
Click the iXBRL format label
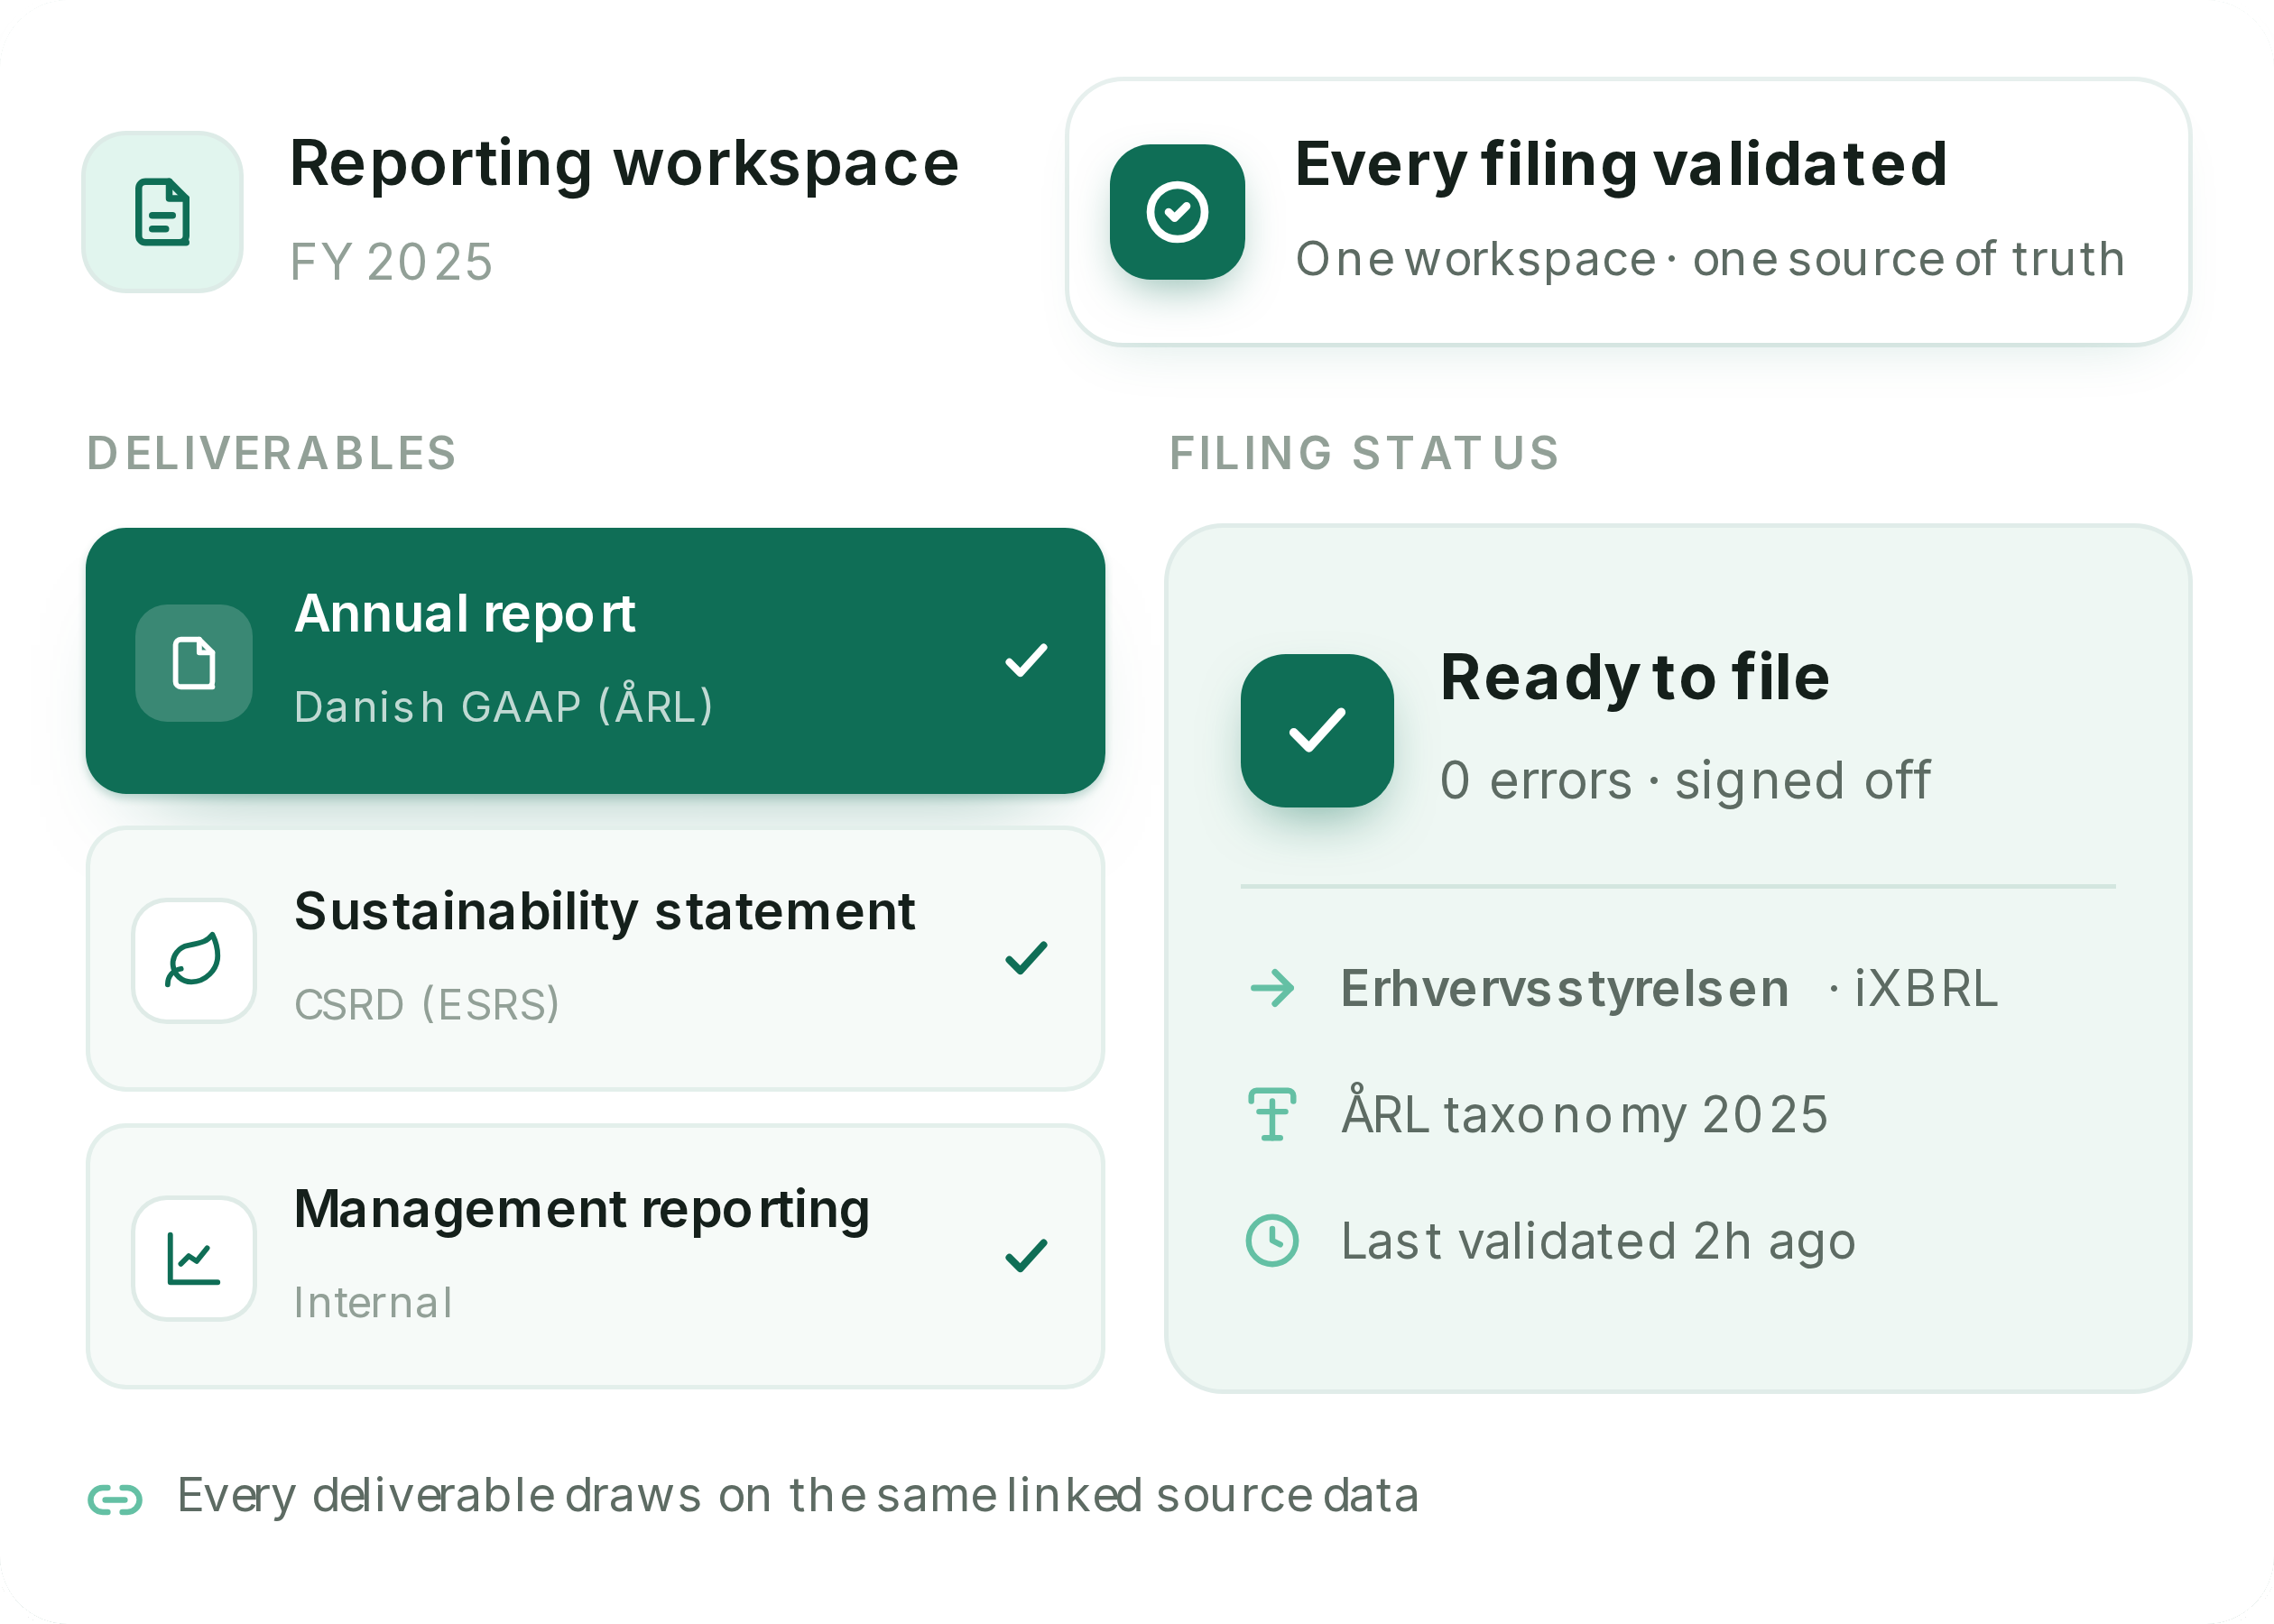coord(1926,989)
